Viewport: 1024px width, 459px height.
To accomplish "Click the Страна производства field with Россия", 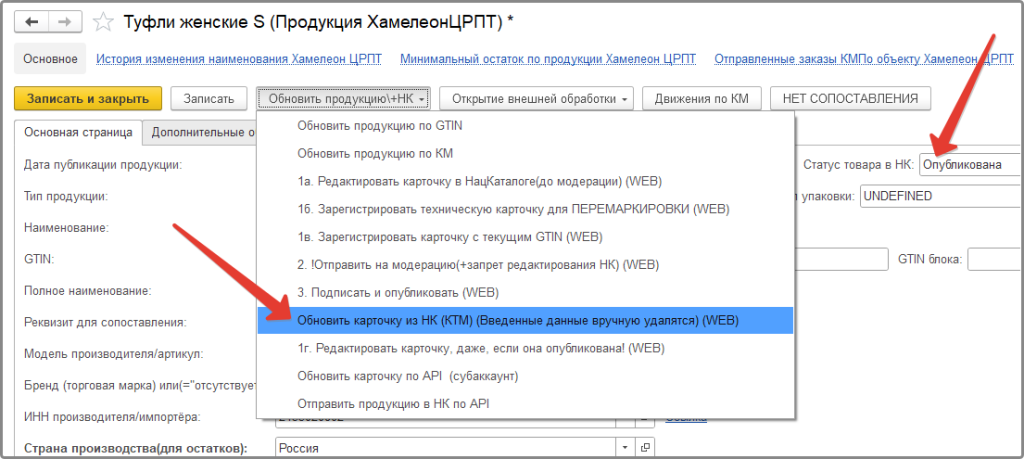I will (446, 448).
